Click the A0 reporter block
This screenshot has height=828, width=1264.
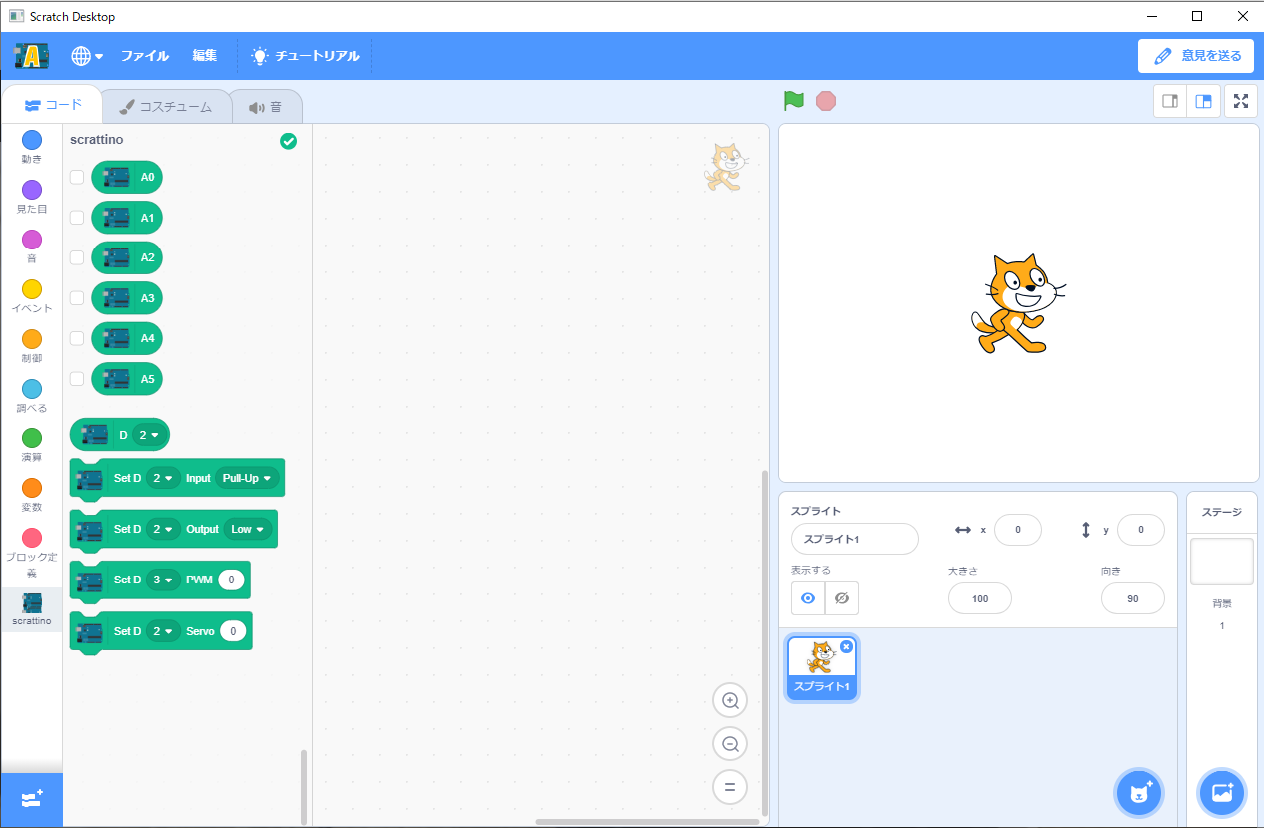[127, 177]
